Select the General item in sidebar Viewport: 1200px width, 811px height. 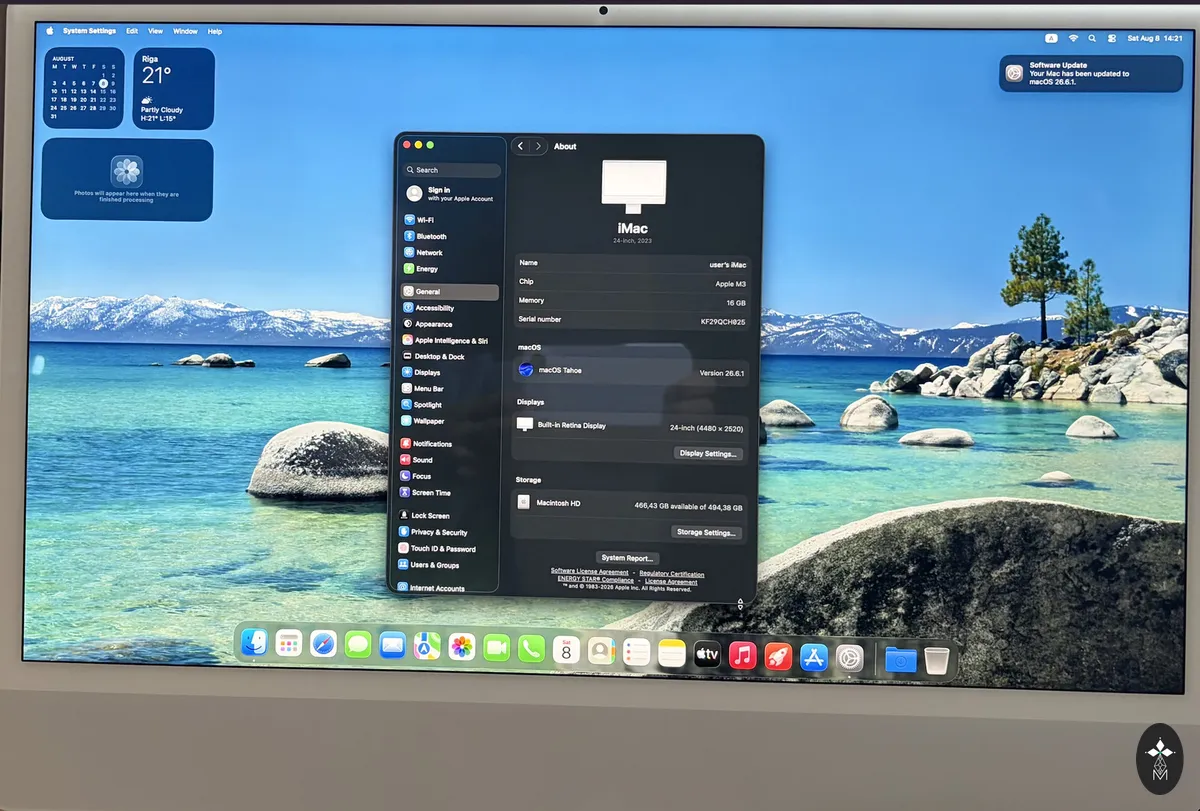pyautogui.click(x=449, y=292)
